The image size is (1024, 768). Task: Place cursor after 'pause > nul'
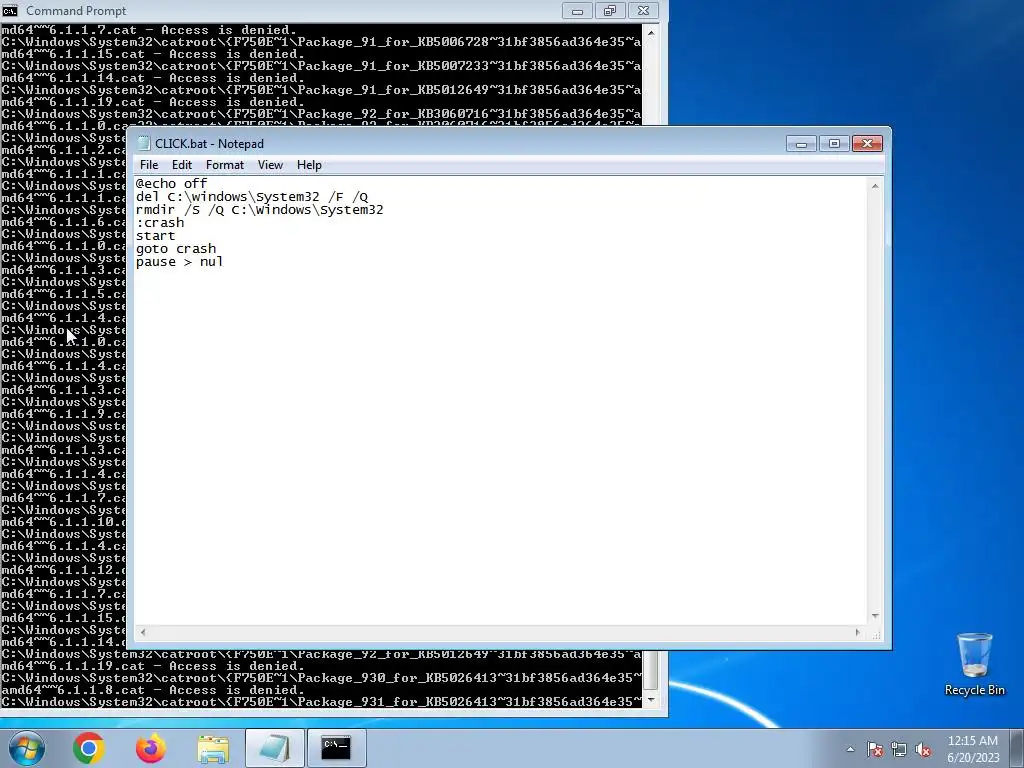(x=223, y=262)
